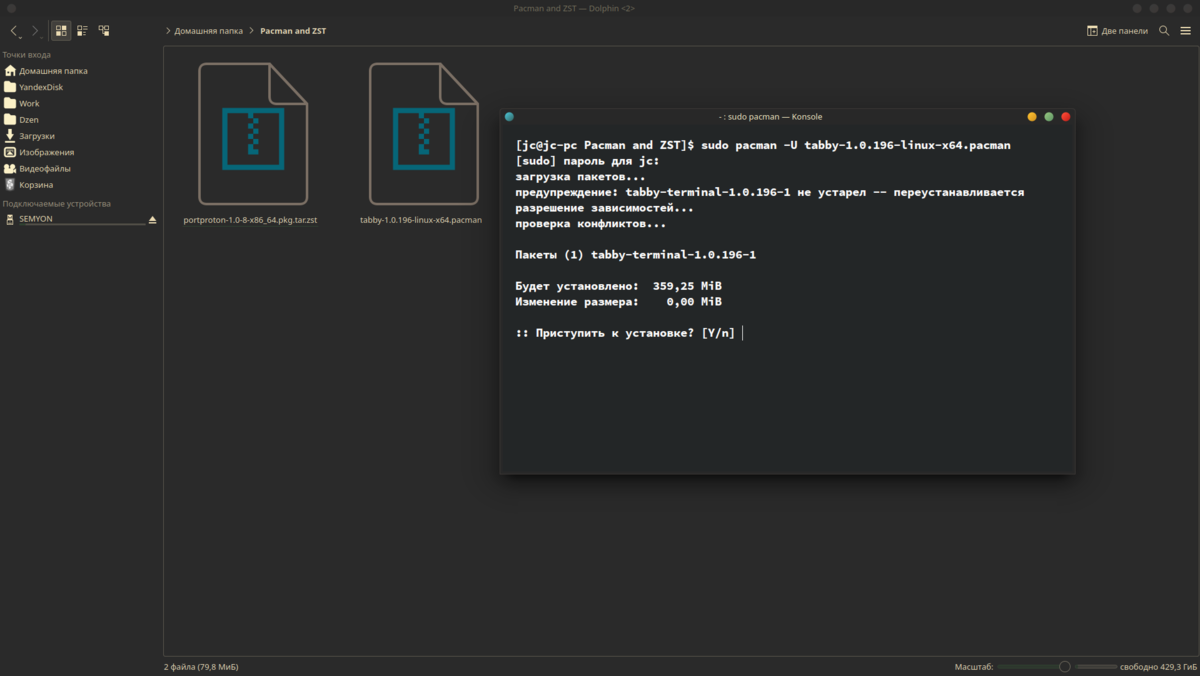Switch to icons view mode
Viewport: 1200px width, 676px height.
[x=61, y=31]
